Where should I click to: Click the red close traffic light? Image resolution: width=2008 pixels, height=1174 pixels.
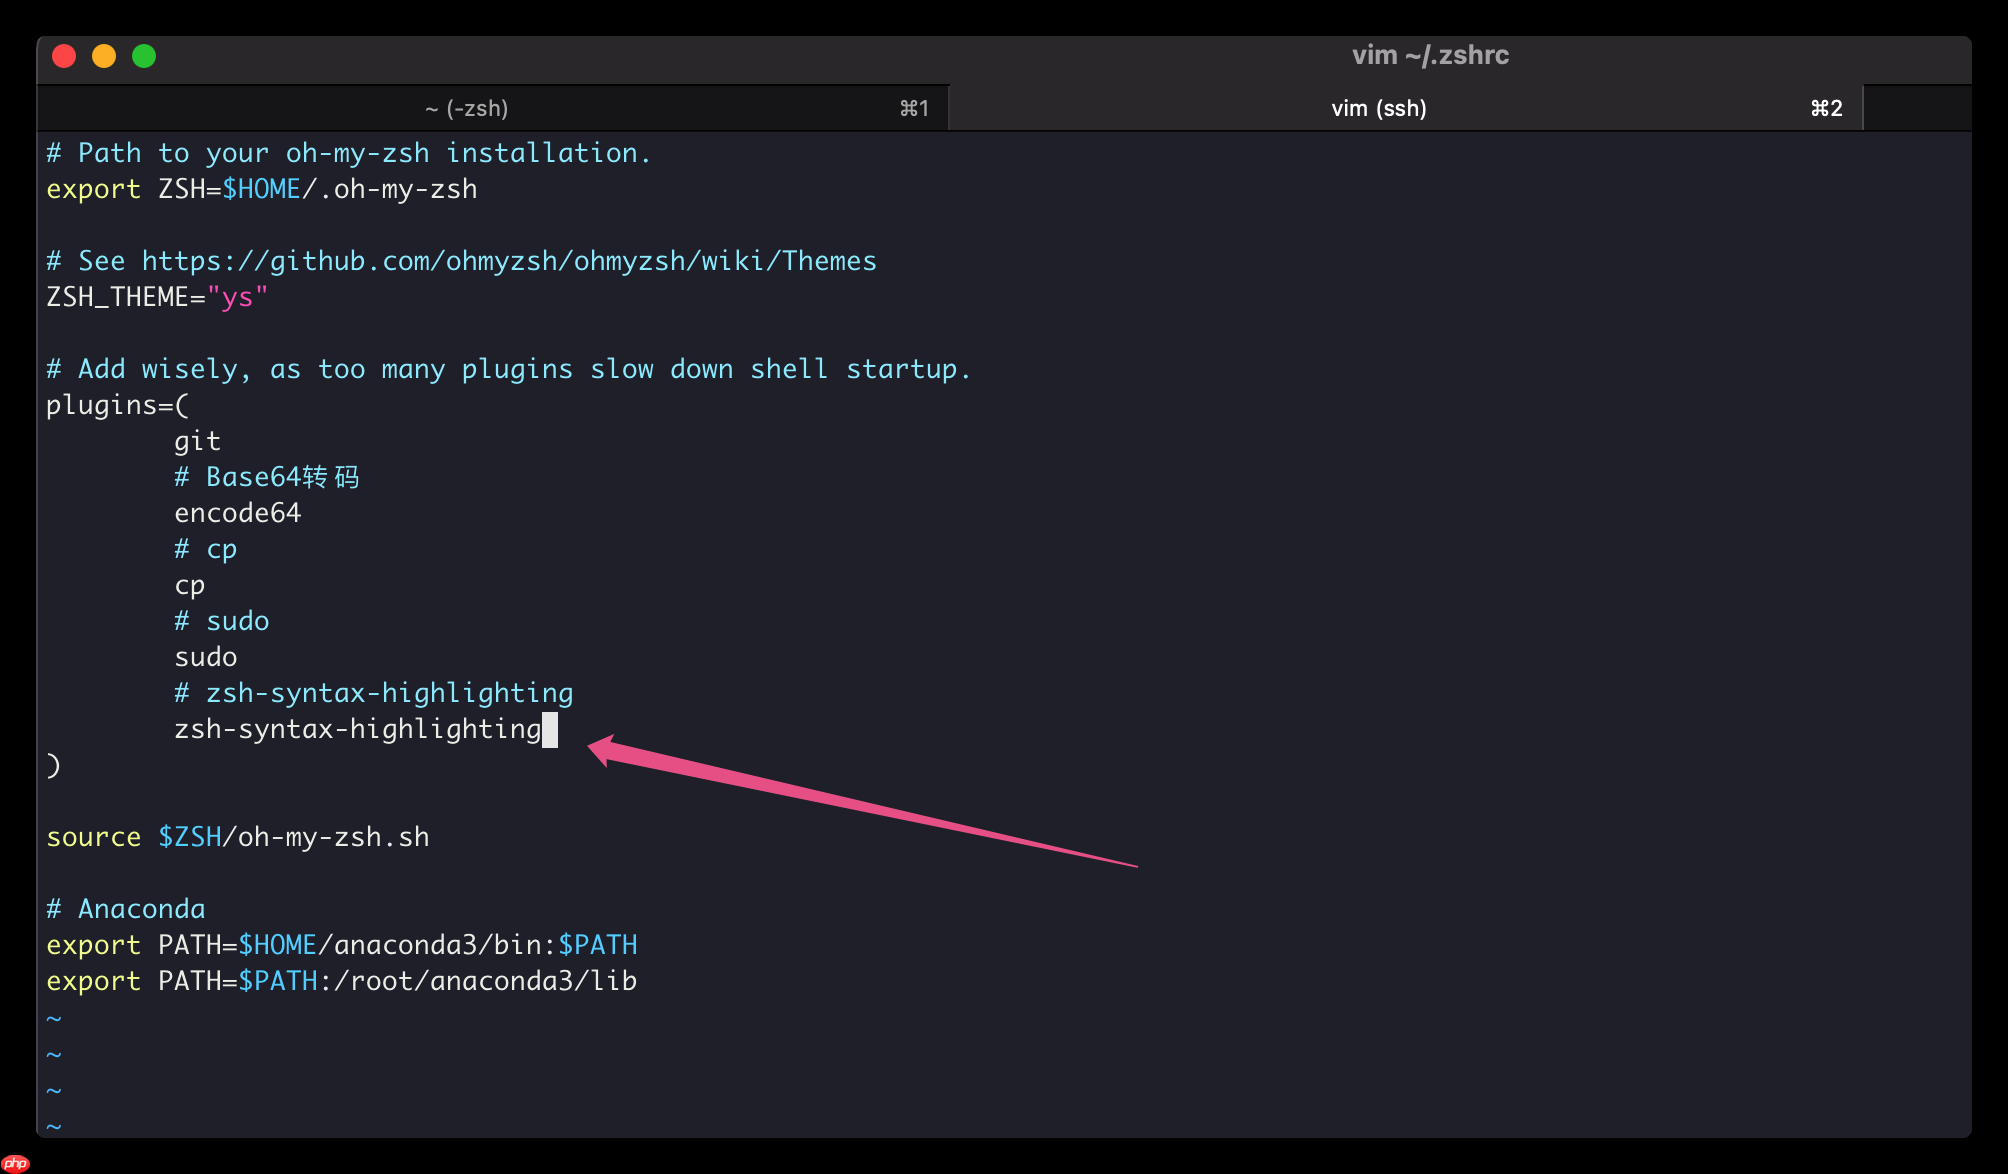click(x=63, y=57)
